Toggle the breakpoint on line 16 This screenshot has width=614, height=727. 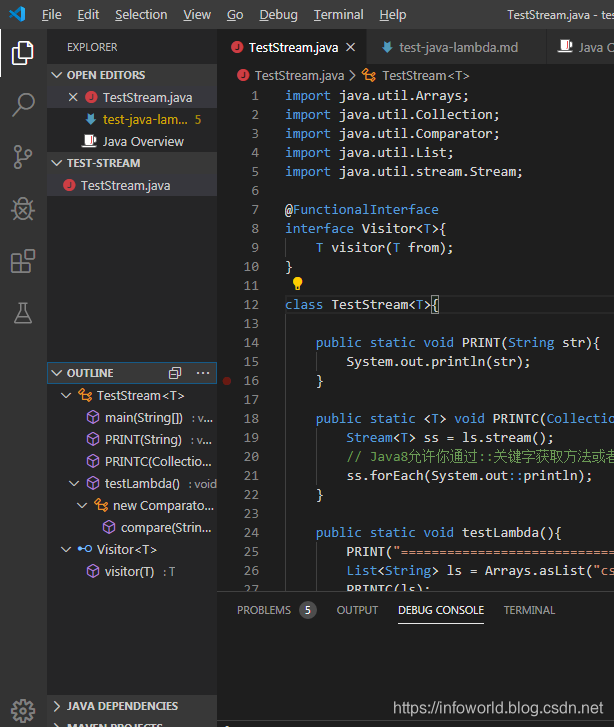(x=227, y=381)
